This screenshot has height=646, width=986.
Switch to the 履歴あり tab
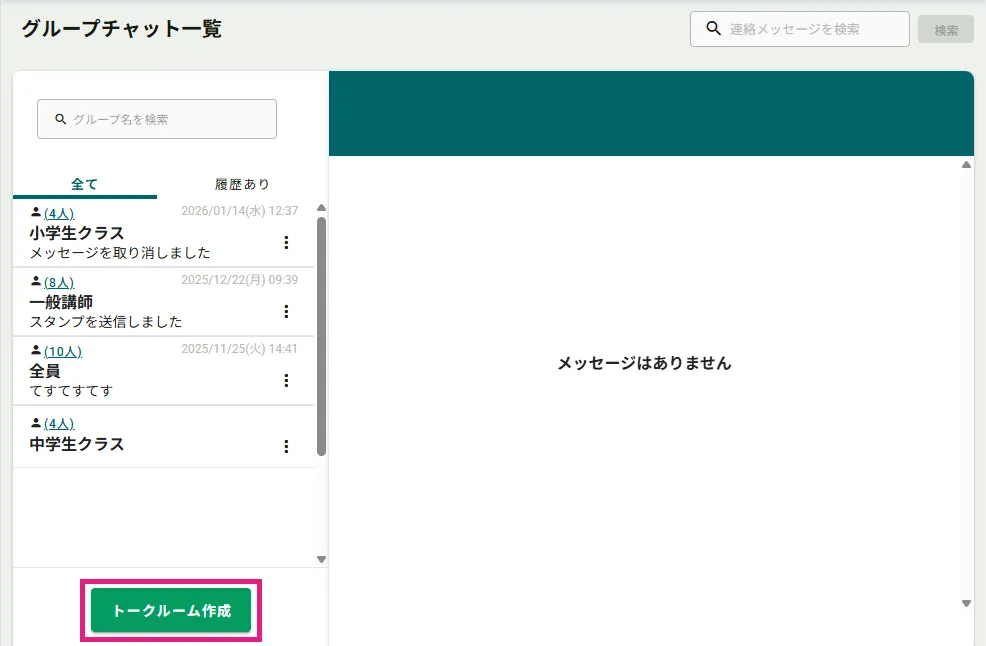(x=242, y=184)
